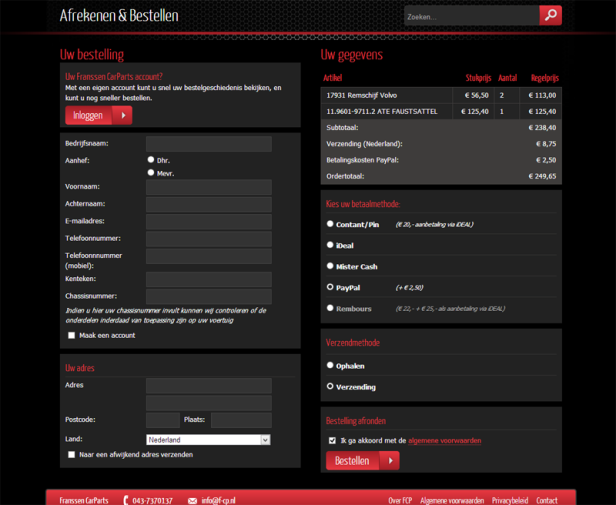Click the Postcode input field
The image size is (616, 505).
point(162,420)
